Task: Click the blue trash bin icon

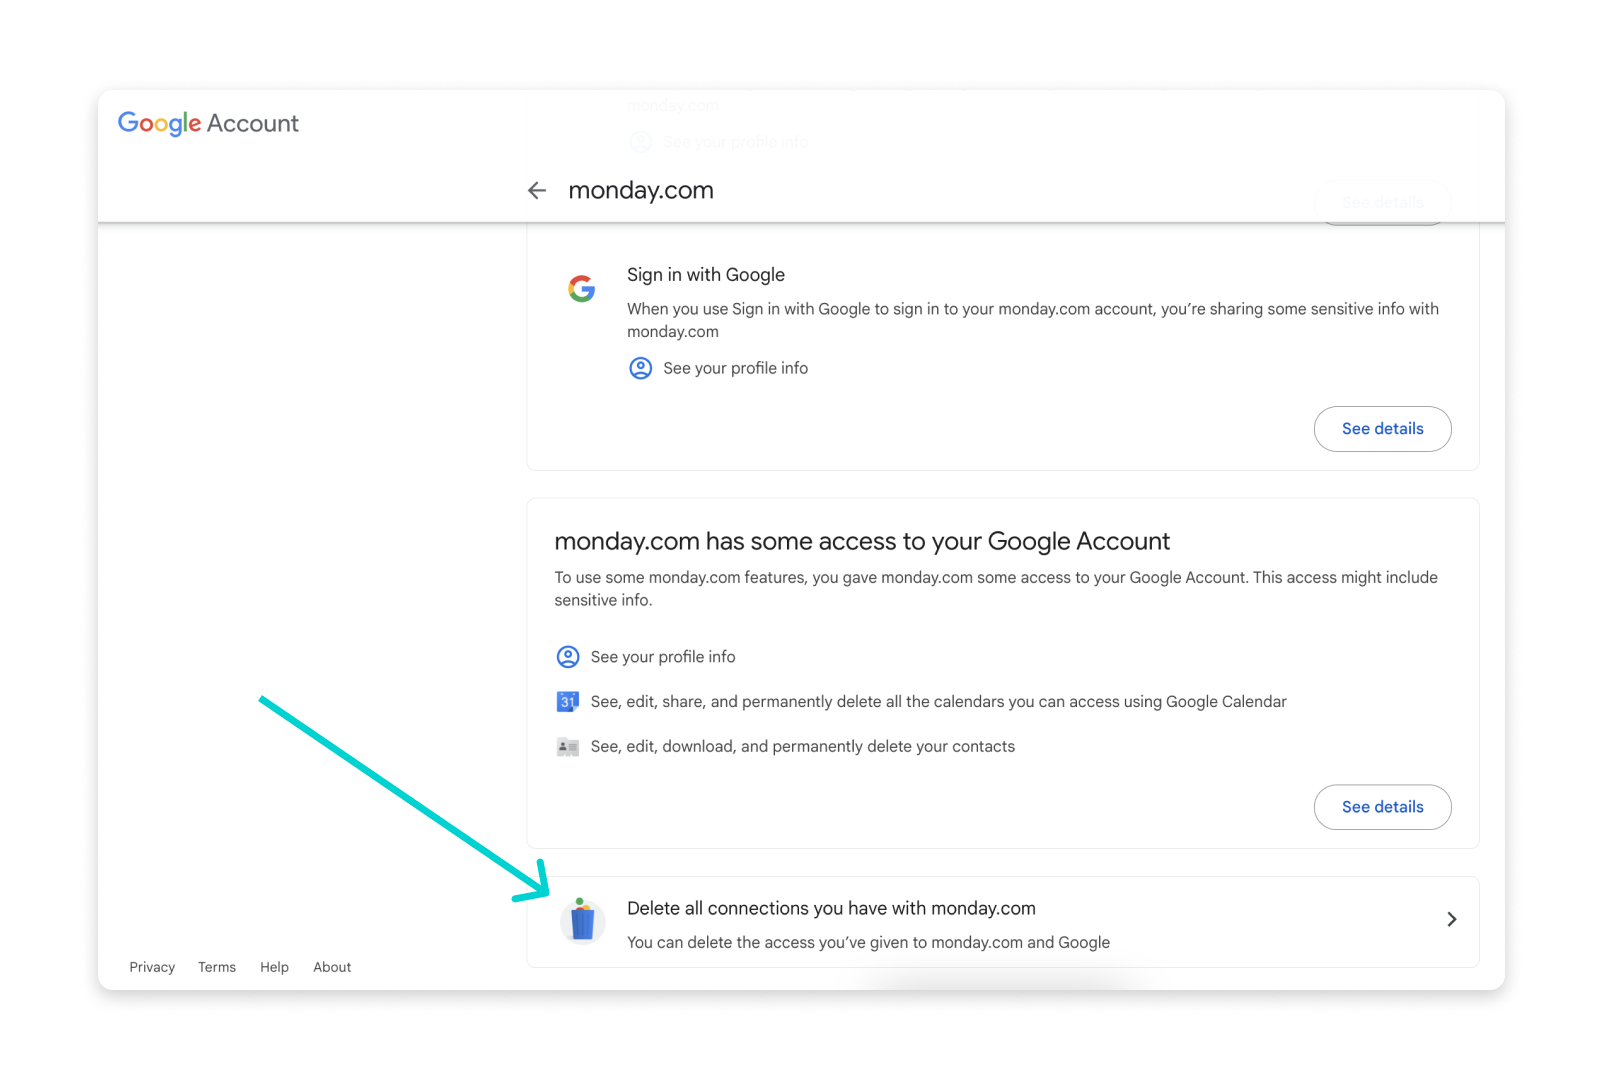Action: coord(582,920)
